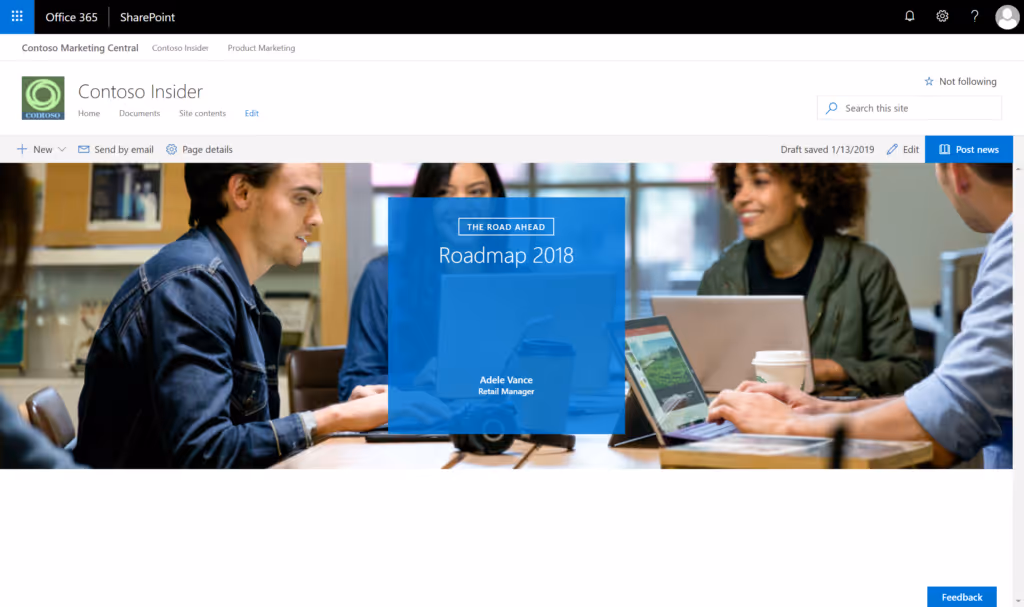Click the Draft saved 1/13/2019 status
The width and height of the screenshot is (1024, 607).
(x=827, y=149)
